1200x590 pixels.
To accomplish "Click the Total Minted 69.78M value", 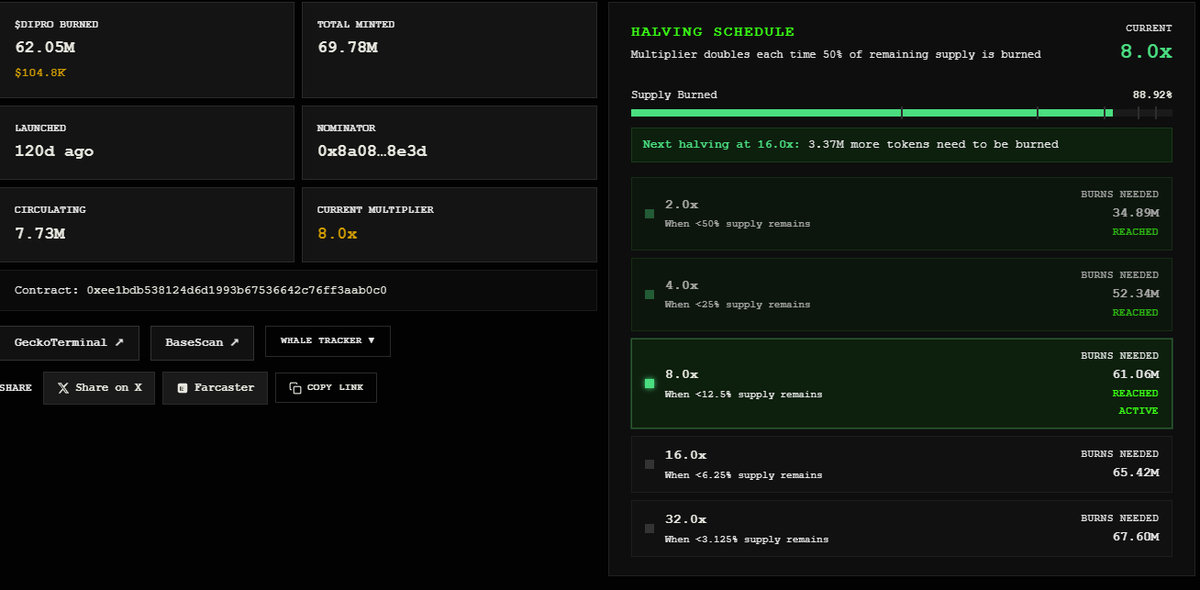I will coord(347,46).
